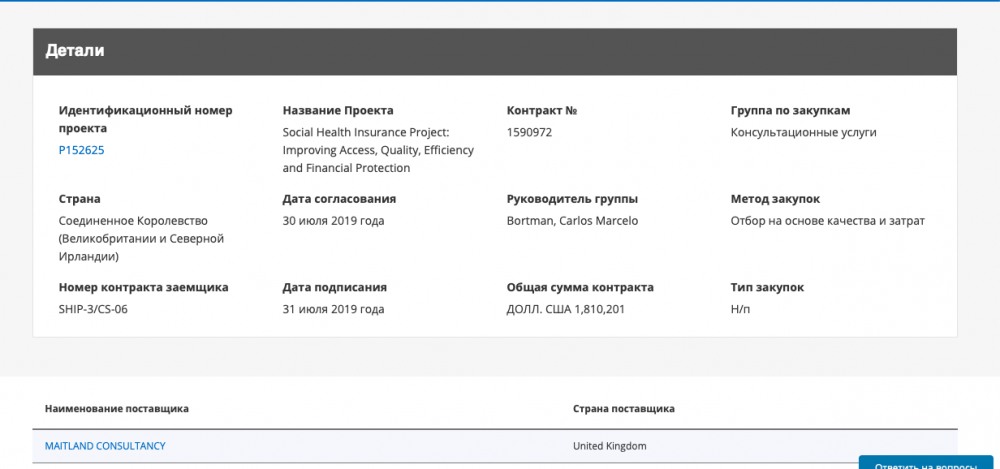Open the MAITLAND CONSULTANCY supplier link

[105, 446]
